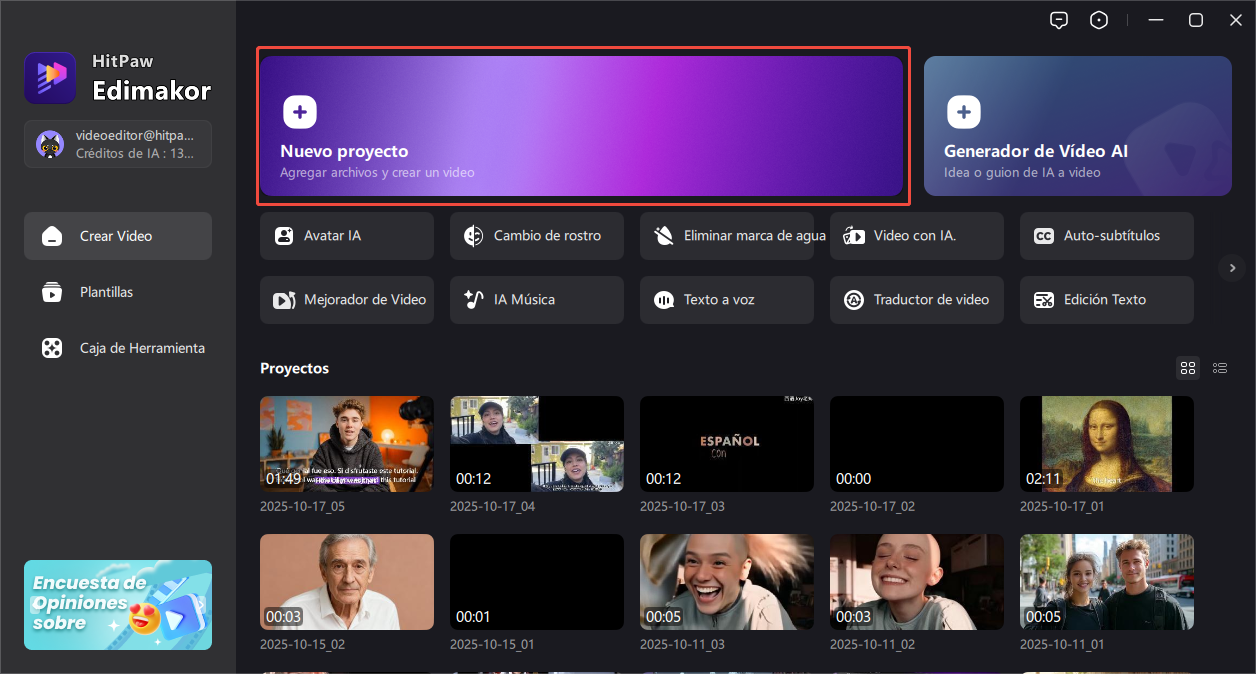The height and width of the screenshot is (674, 1256).
Task: Open the help center icon
Action: click(x=1099, y=19)
